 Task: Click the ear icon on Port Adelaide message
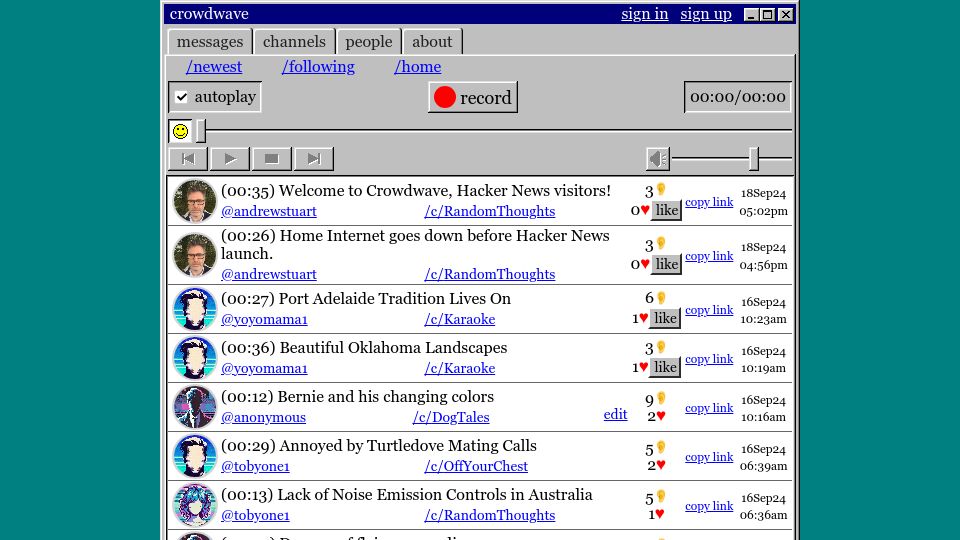(661, 298)
